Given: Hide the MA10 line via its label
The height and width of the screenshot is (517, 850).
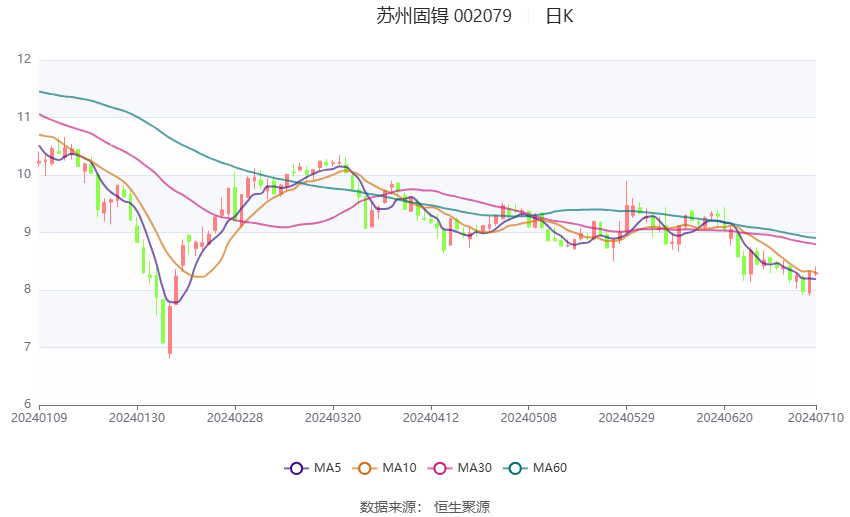Looking at the screenshot, I should click(399, 468).
